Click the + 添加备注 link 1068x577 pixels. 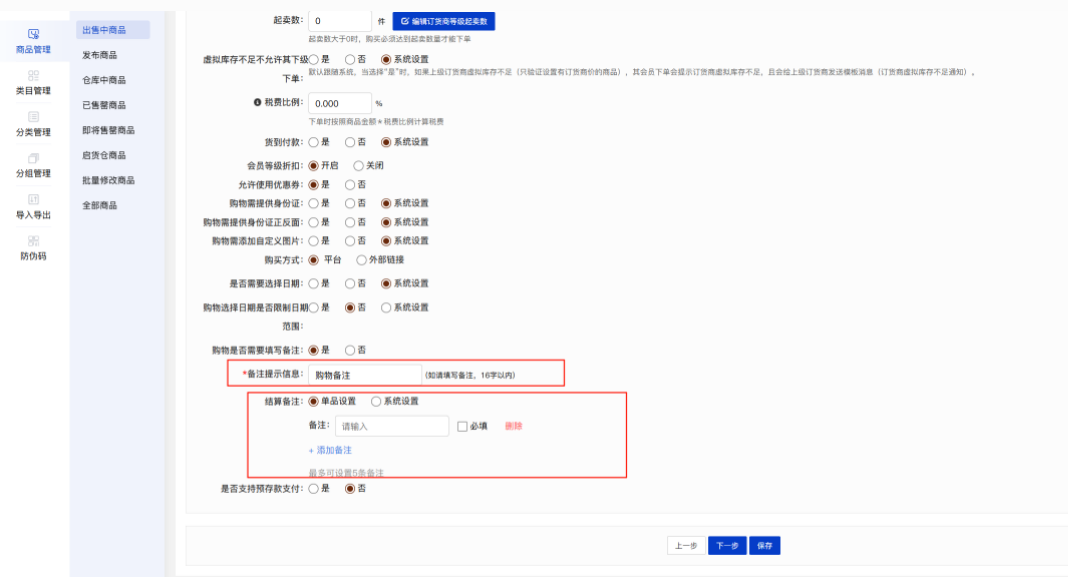tap(330, 450)
